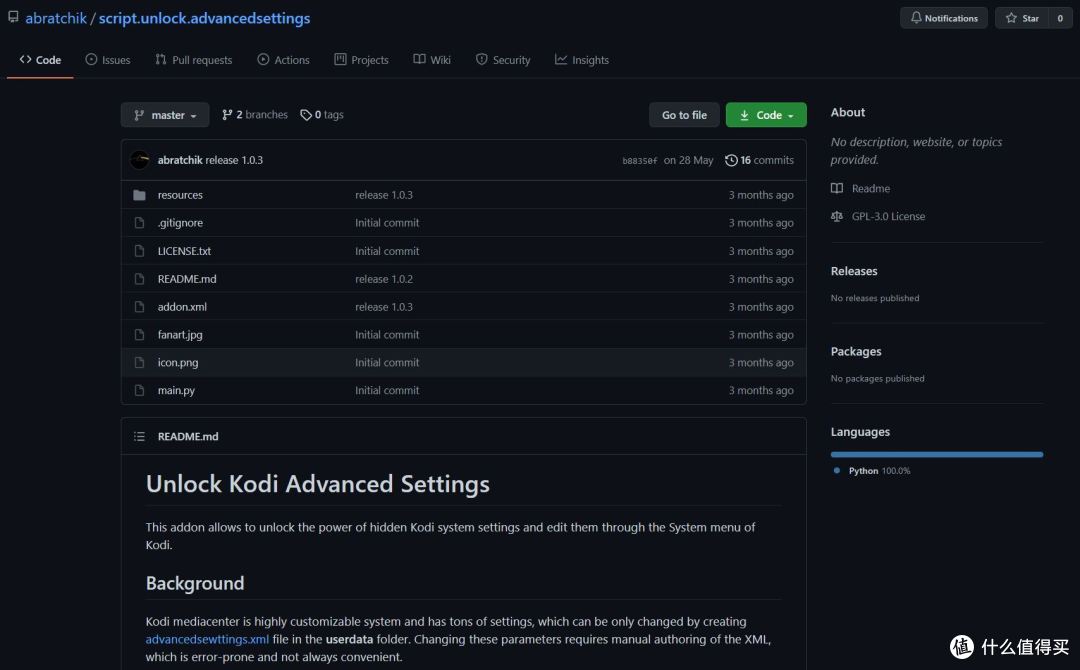Click the on 28 May commit date
The height and width of the screenshot is (670, 1080).
pos(688,160)
